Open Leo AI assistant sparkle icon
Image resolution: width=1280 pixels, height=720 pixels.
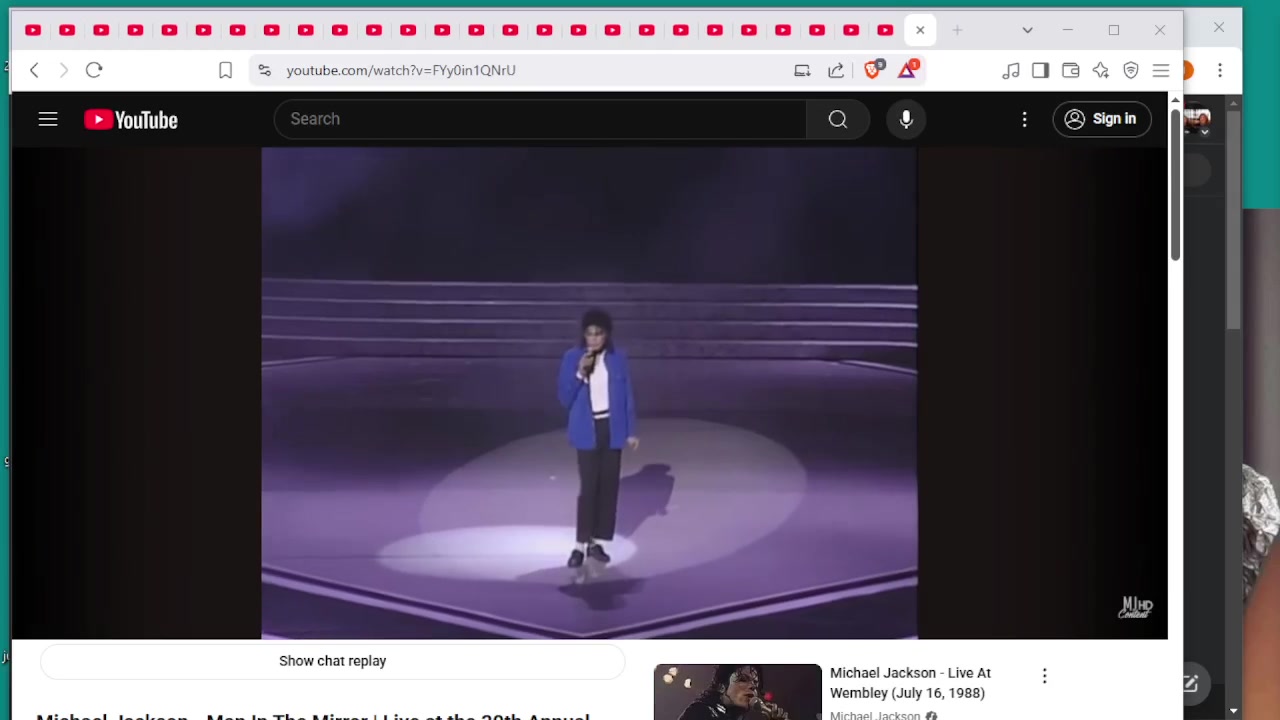[x=1101, y=70]
